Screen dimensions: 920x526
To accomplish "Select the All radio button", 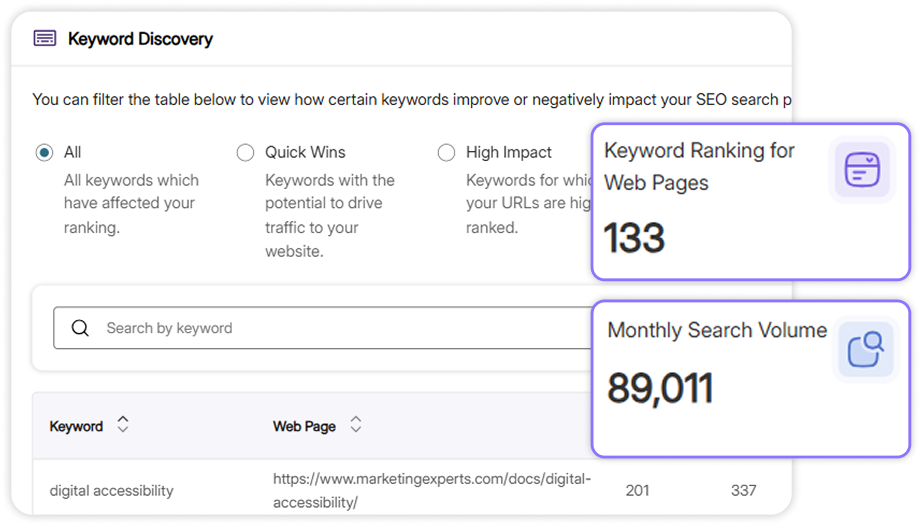I will coord(44,153).
